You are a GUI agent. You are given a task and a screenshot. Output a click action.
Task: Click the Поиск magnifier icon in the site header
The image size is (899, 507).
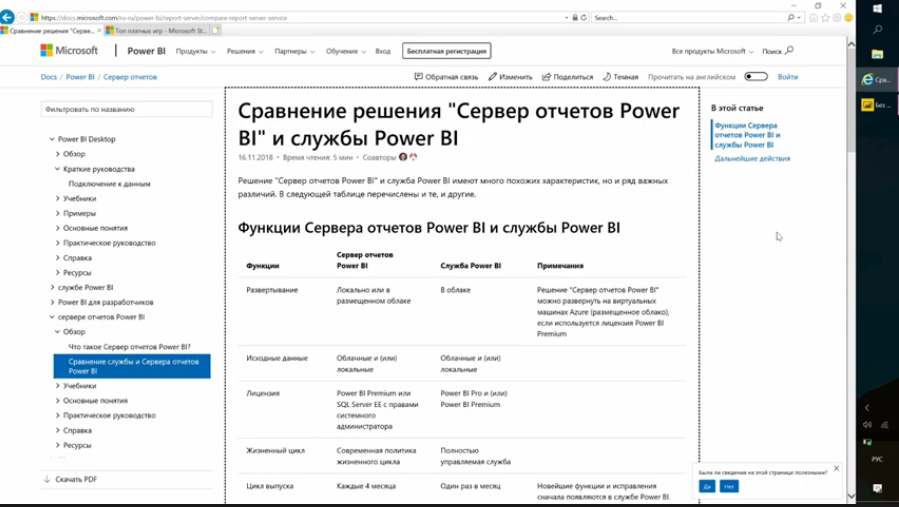(x=789, y=50)
